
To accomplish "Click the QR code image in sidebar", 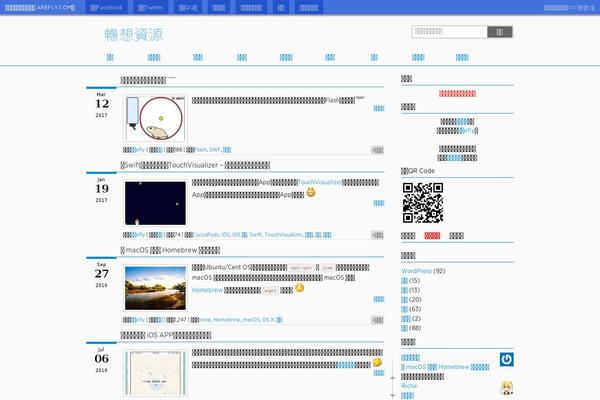I will pyautogui.click(x=423, y=203).
